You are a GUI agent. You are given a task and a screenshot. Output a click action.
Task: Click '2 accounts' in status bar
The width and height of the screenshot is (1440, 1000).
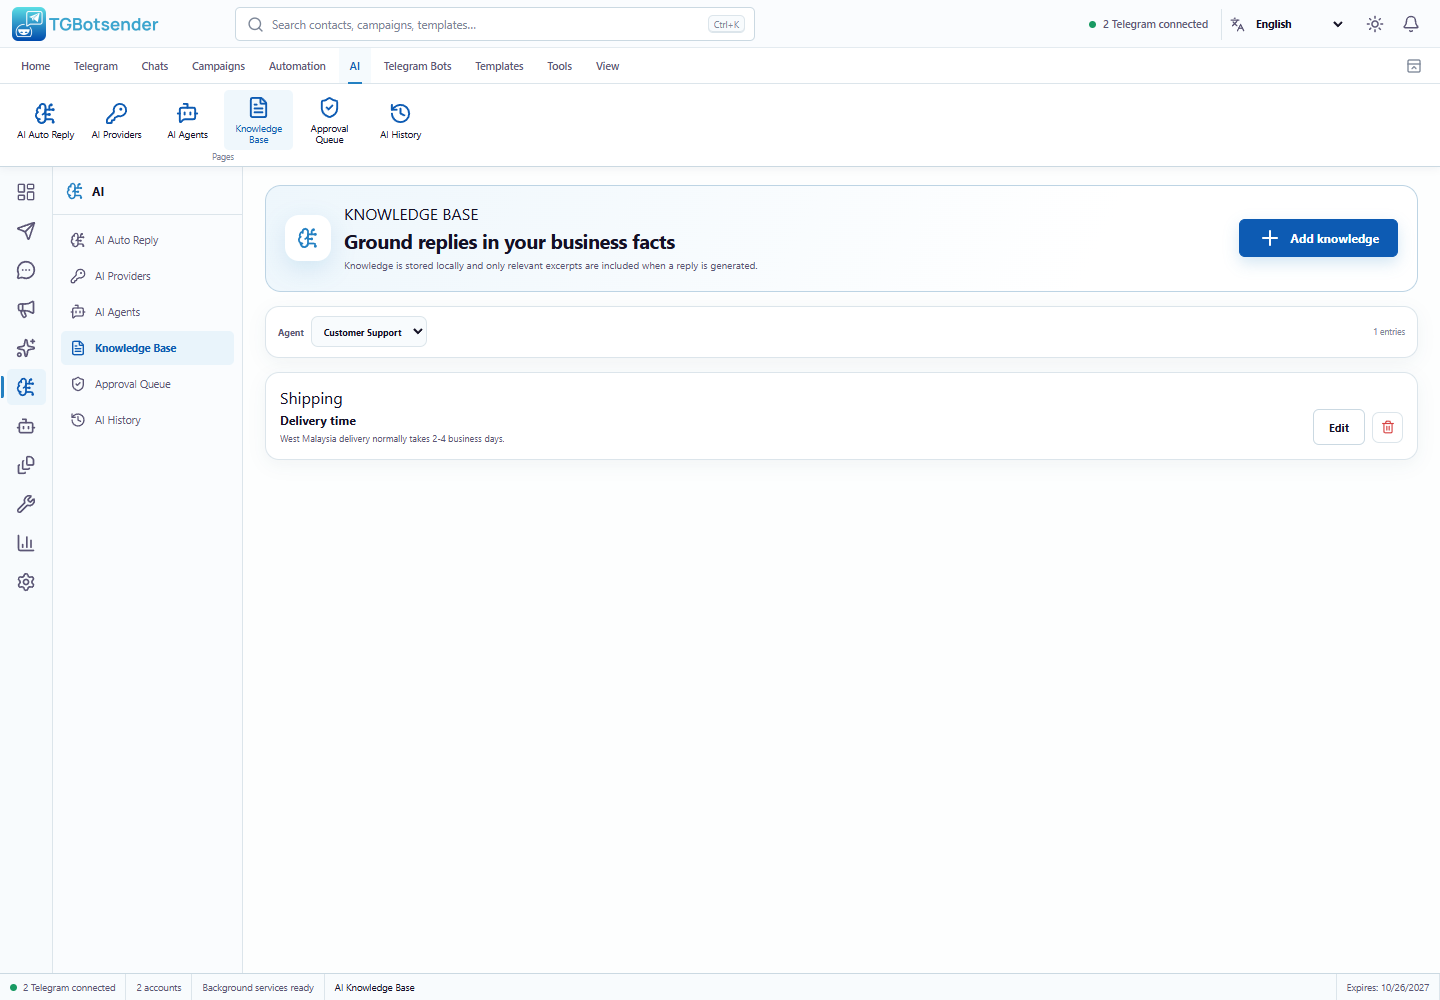[x=159, y=988]
